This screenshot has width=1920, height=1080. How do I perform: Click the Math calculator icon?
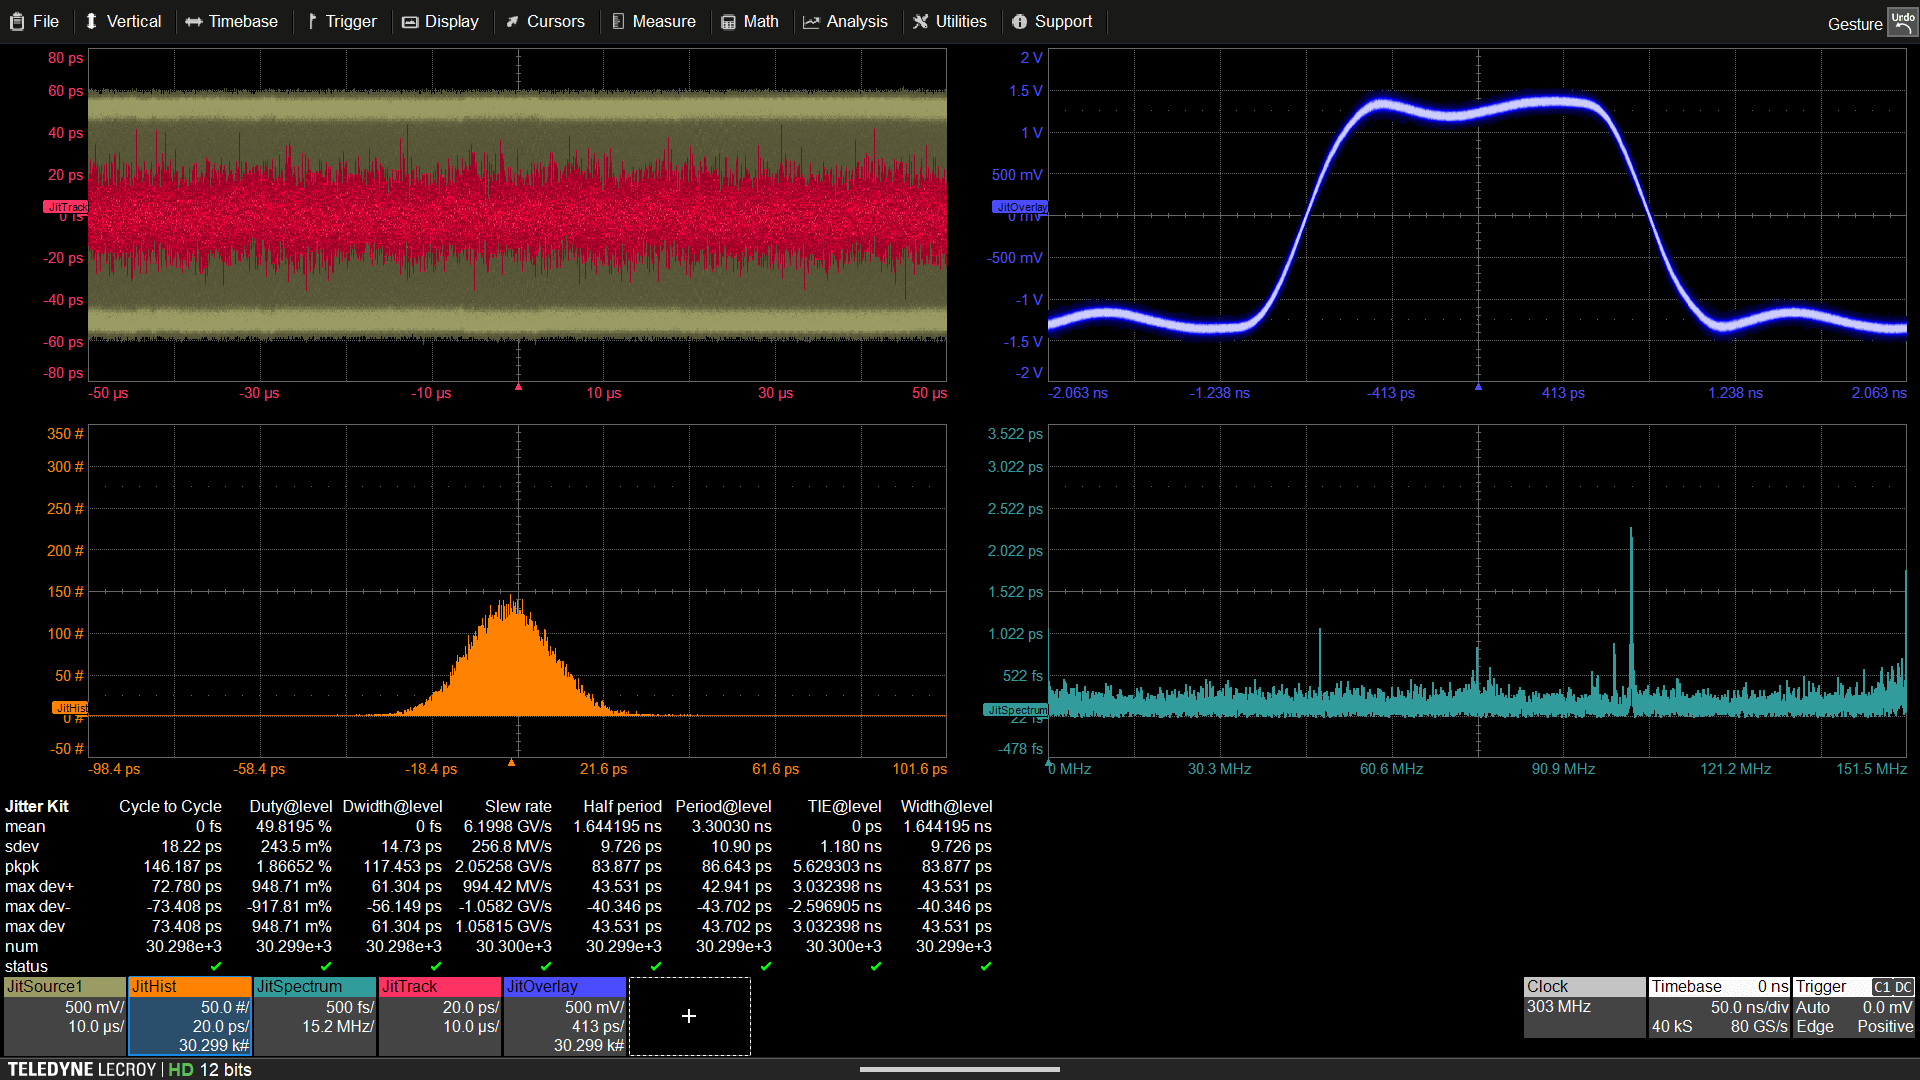click(729, 21)
